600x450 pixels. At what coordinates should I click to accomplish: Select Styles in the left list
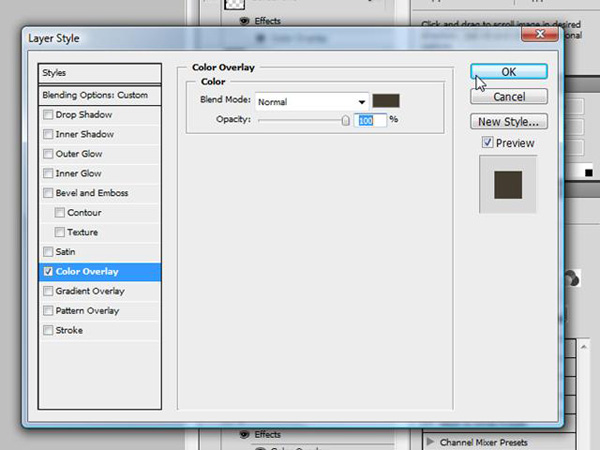pos(100,73)
